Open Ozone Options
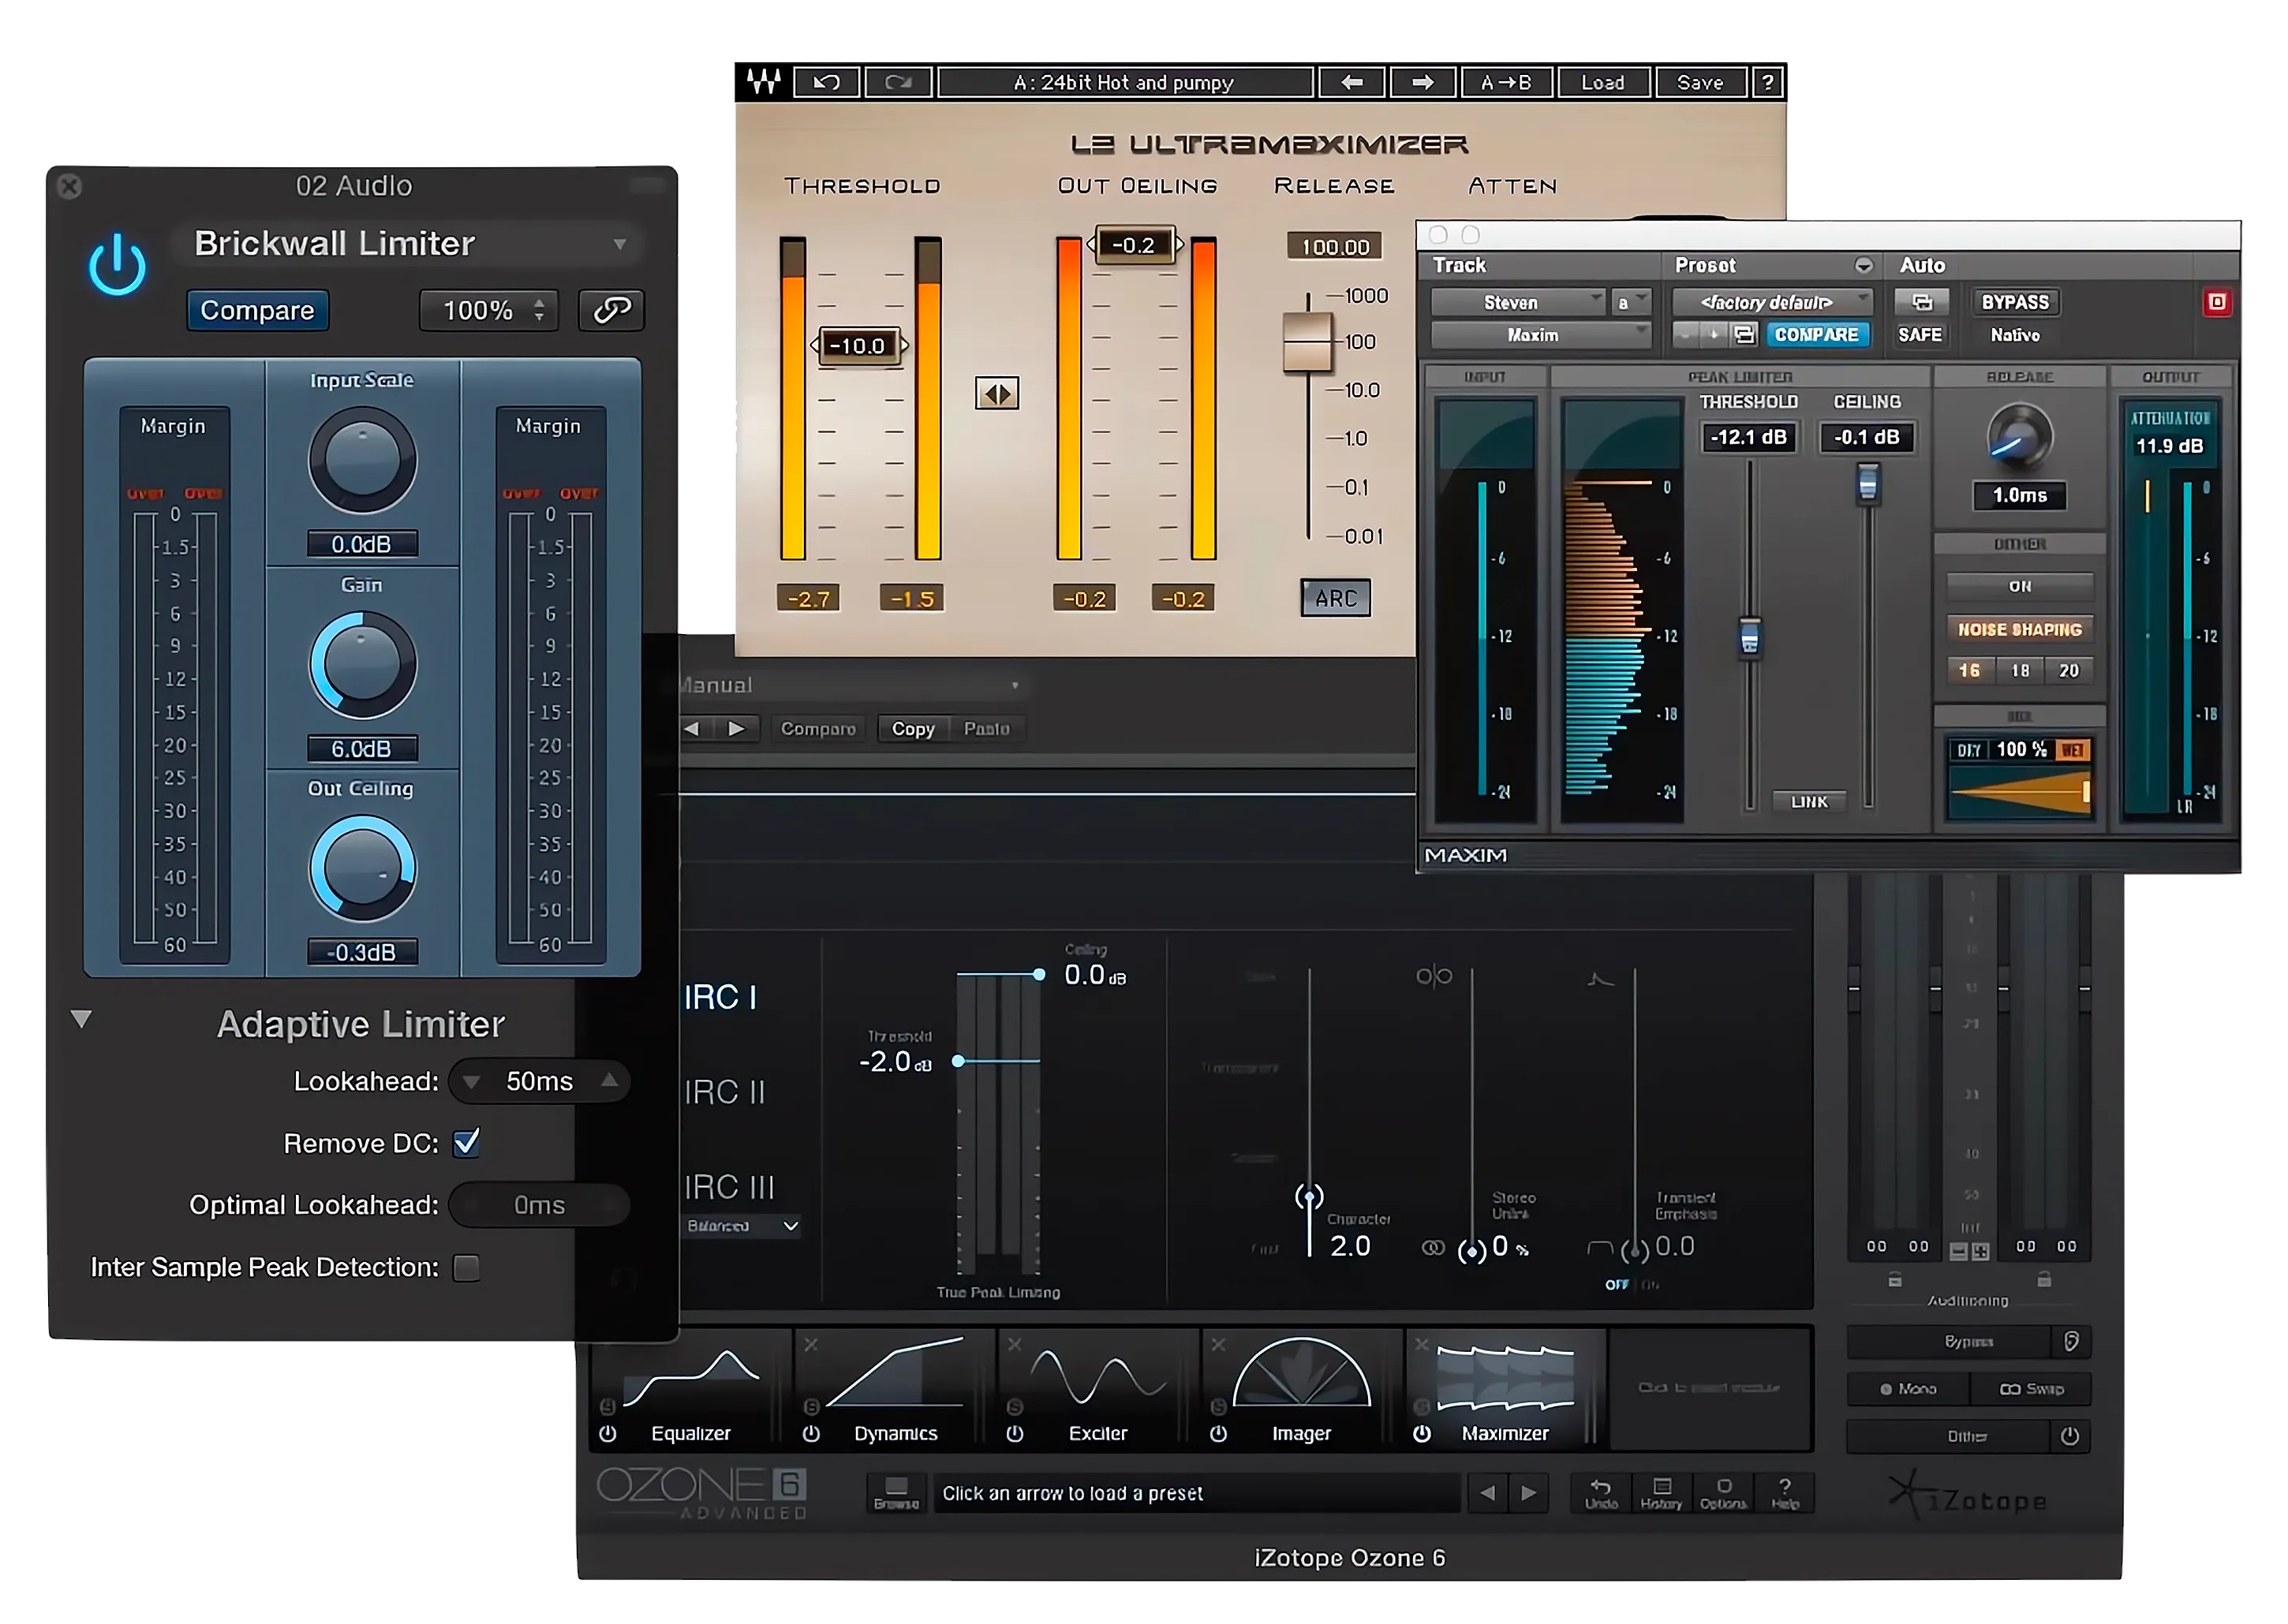This screenshot has height=1624, width=2288. pyautogui.click(x=1723, y=1493)
